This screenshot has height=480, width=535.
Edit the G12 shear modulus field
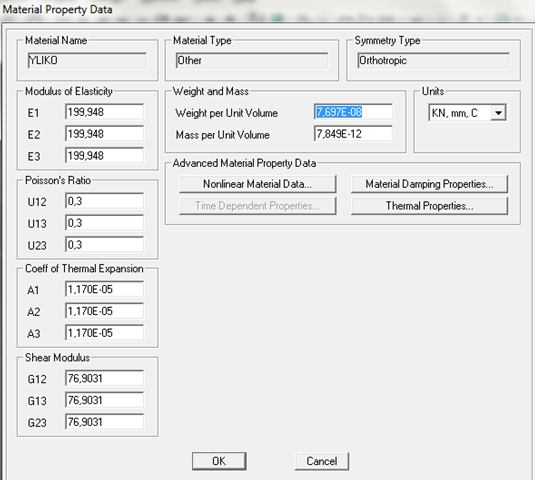(104, 378)
